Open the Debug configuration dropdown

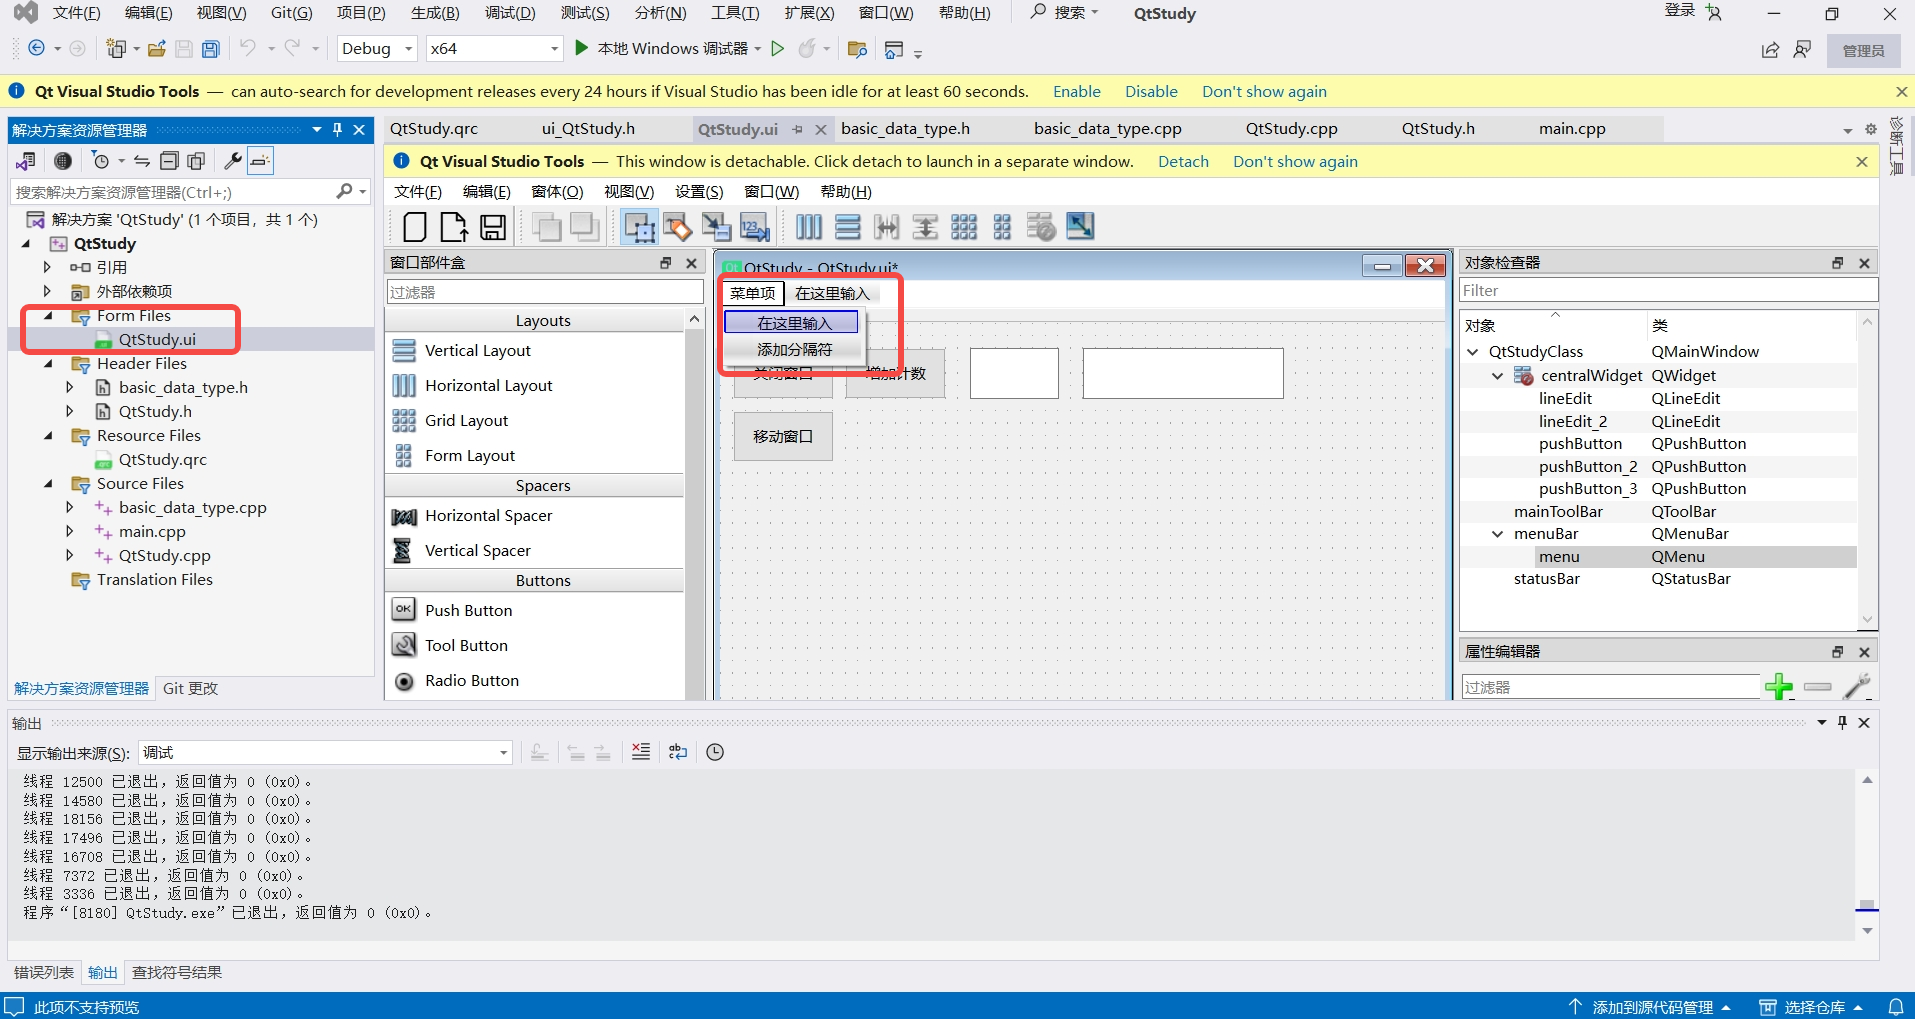pyautogui.click(x=376, y=48)
